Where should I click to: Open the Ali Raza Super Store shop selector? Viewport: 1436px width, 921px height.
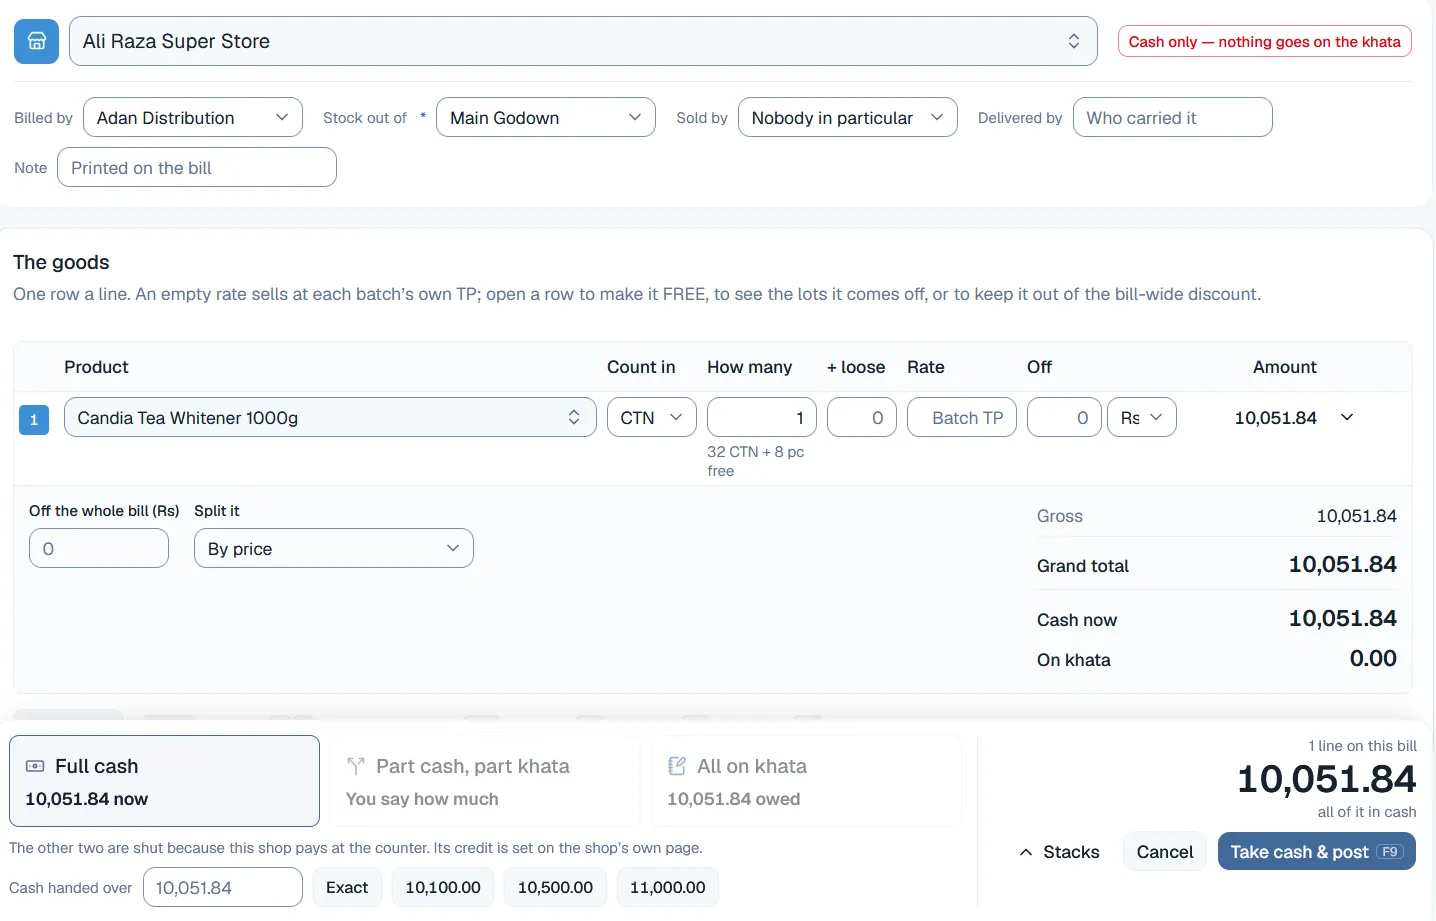(583, 41)
